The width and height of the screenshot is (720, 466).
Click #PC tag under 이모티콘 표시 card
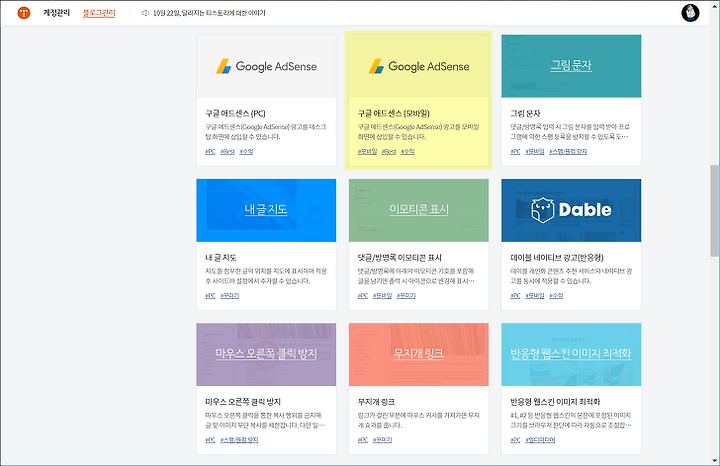[x=363, y=296]
